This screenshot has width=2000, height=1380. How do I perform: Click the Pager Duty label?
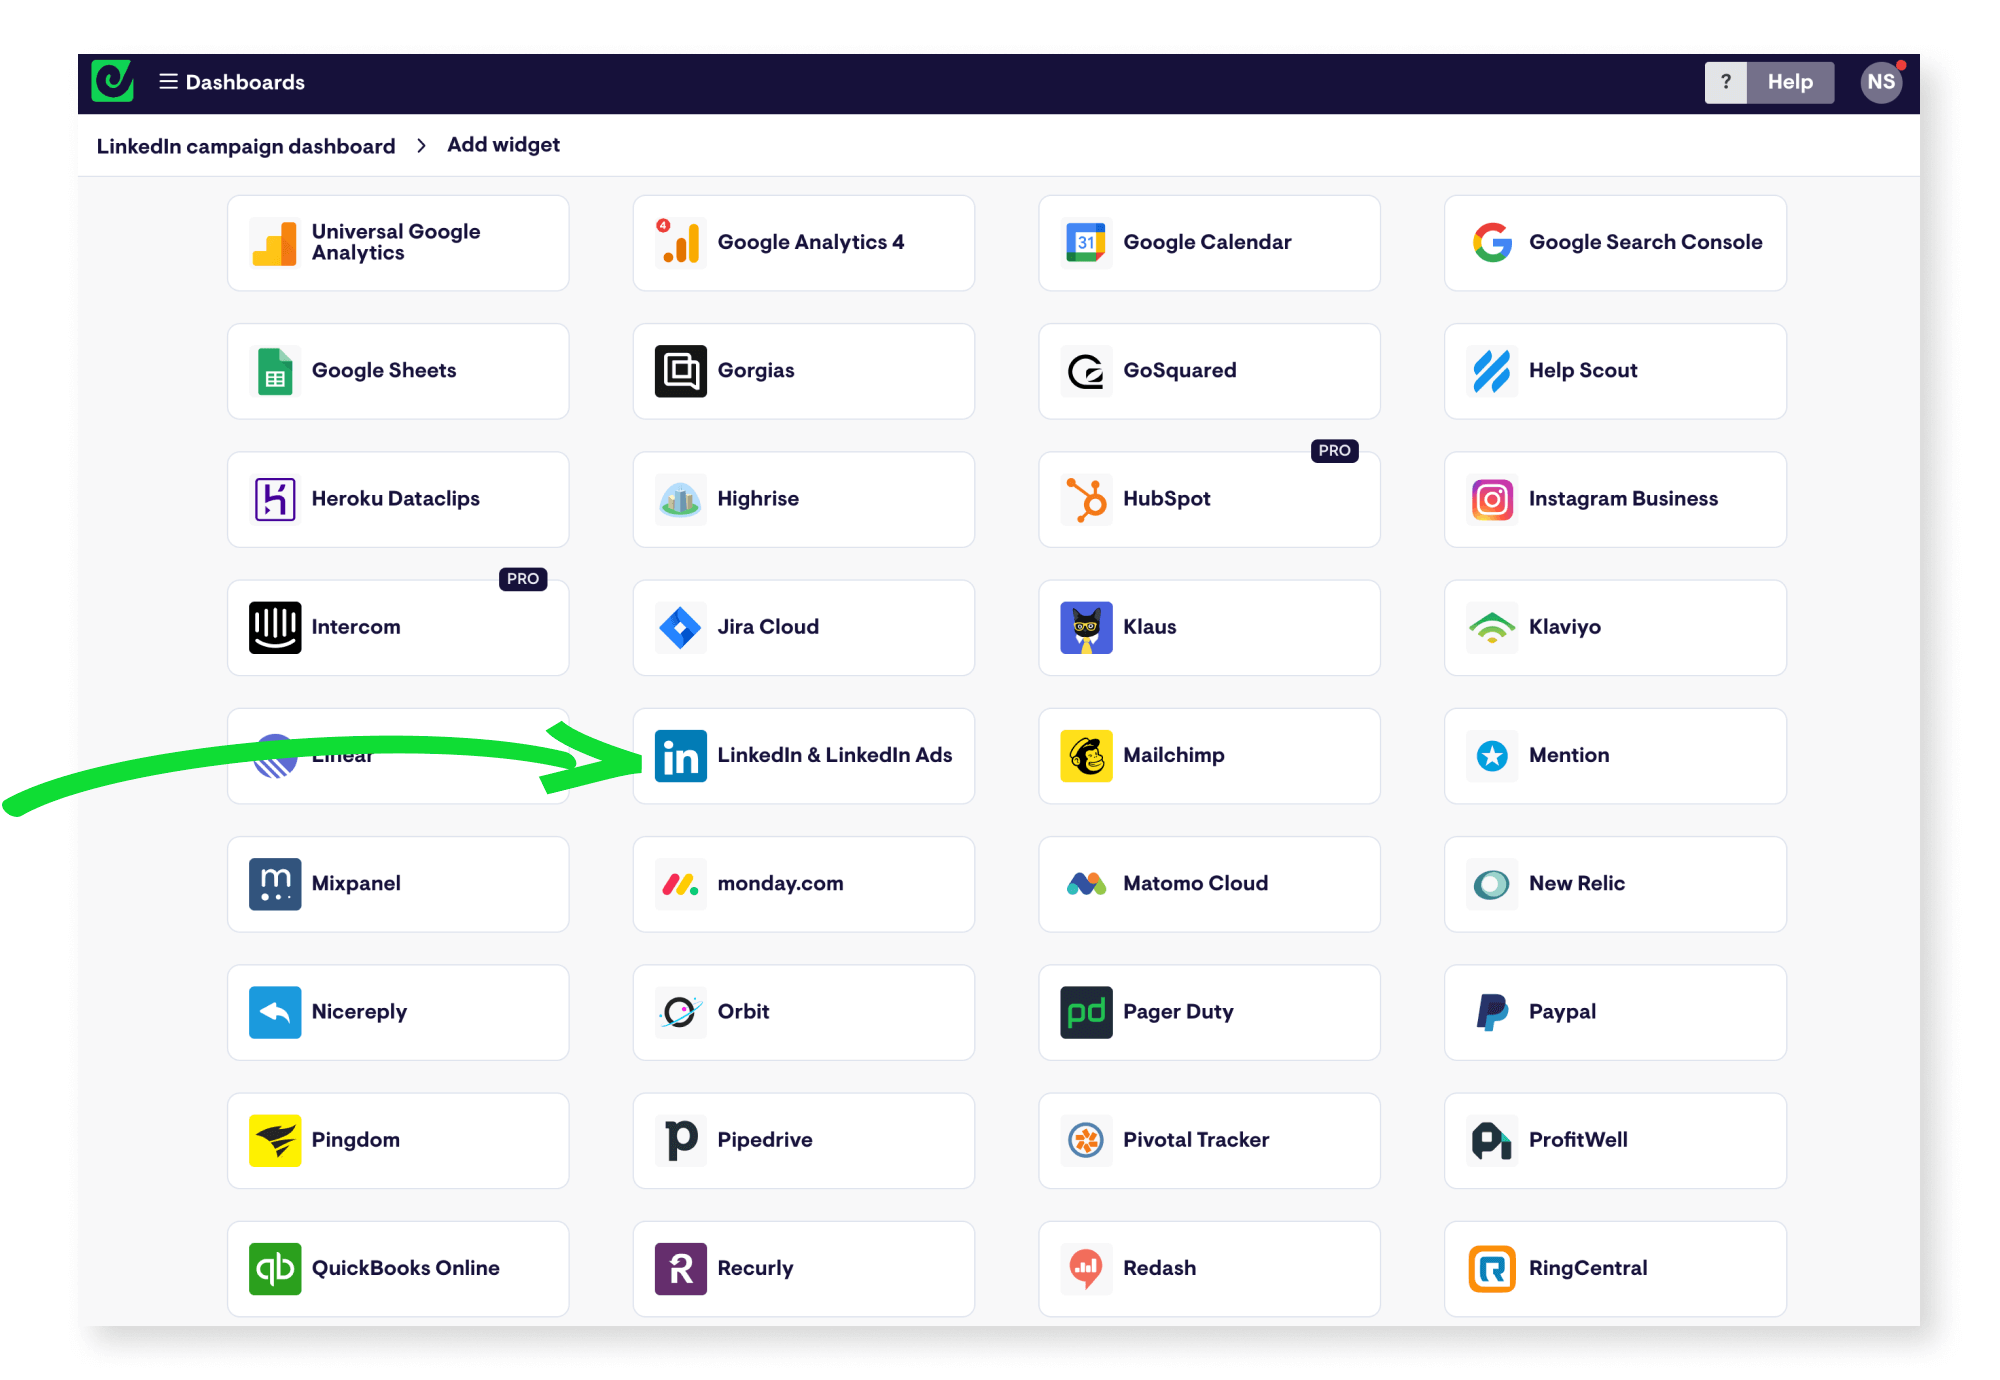pyautogui.click(x=1178, y=1012)
